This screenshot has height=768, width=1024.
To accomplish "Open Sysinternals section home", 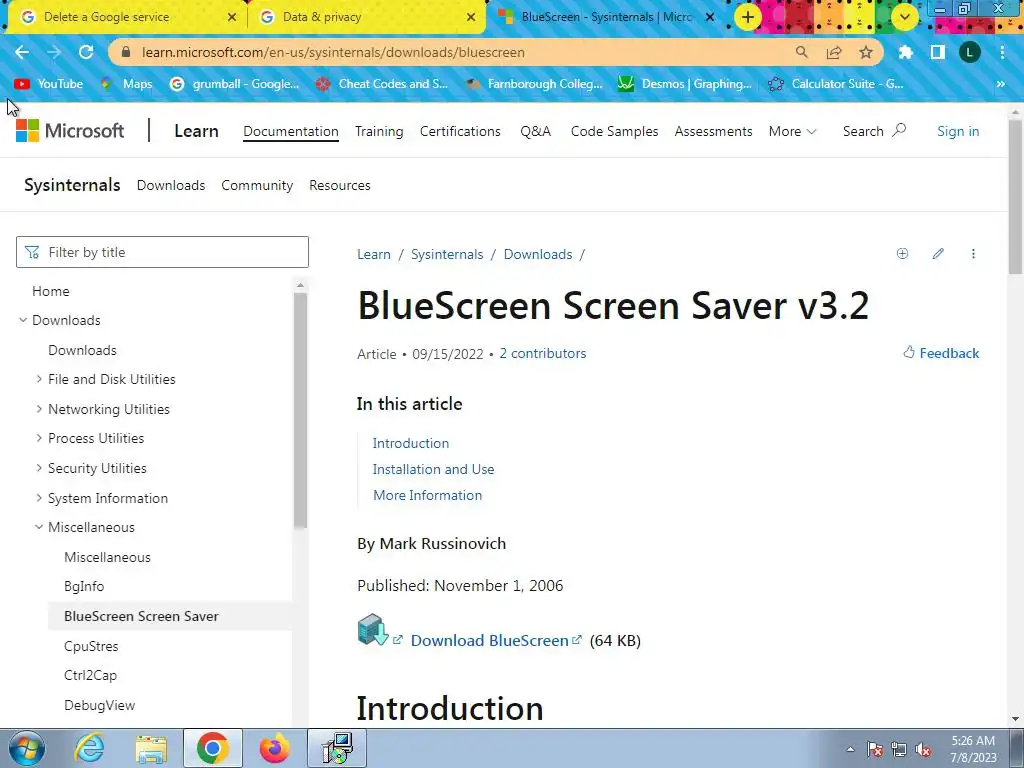I will coord(72,185).
